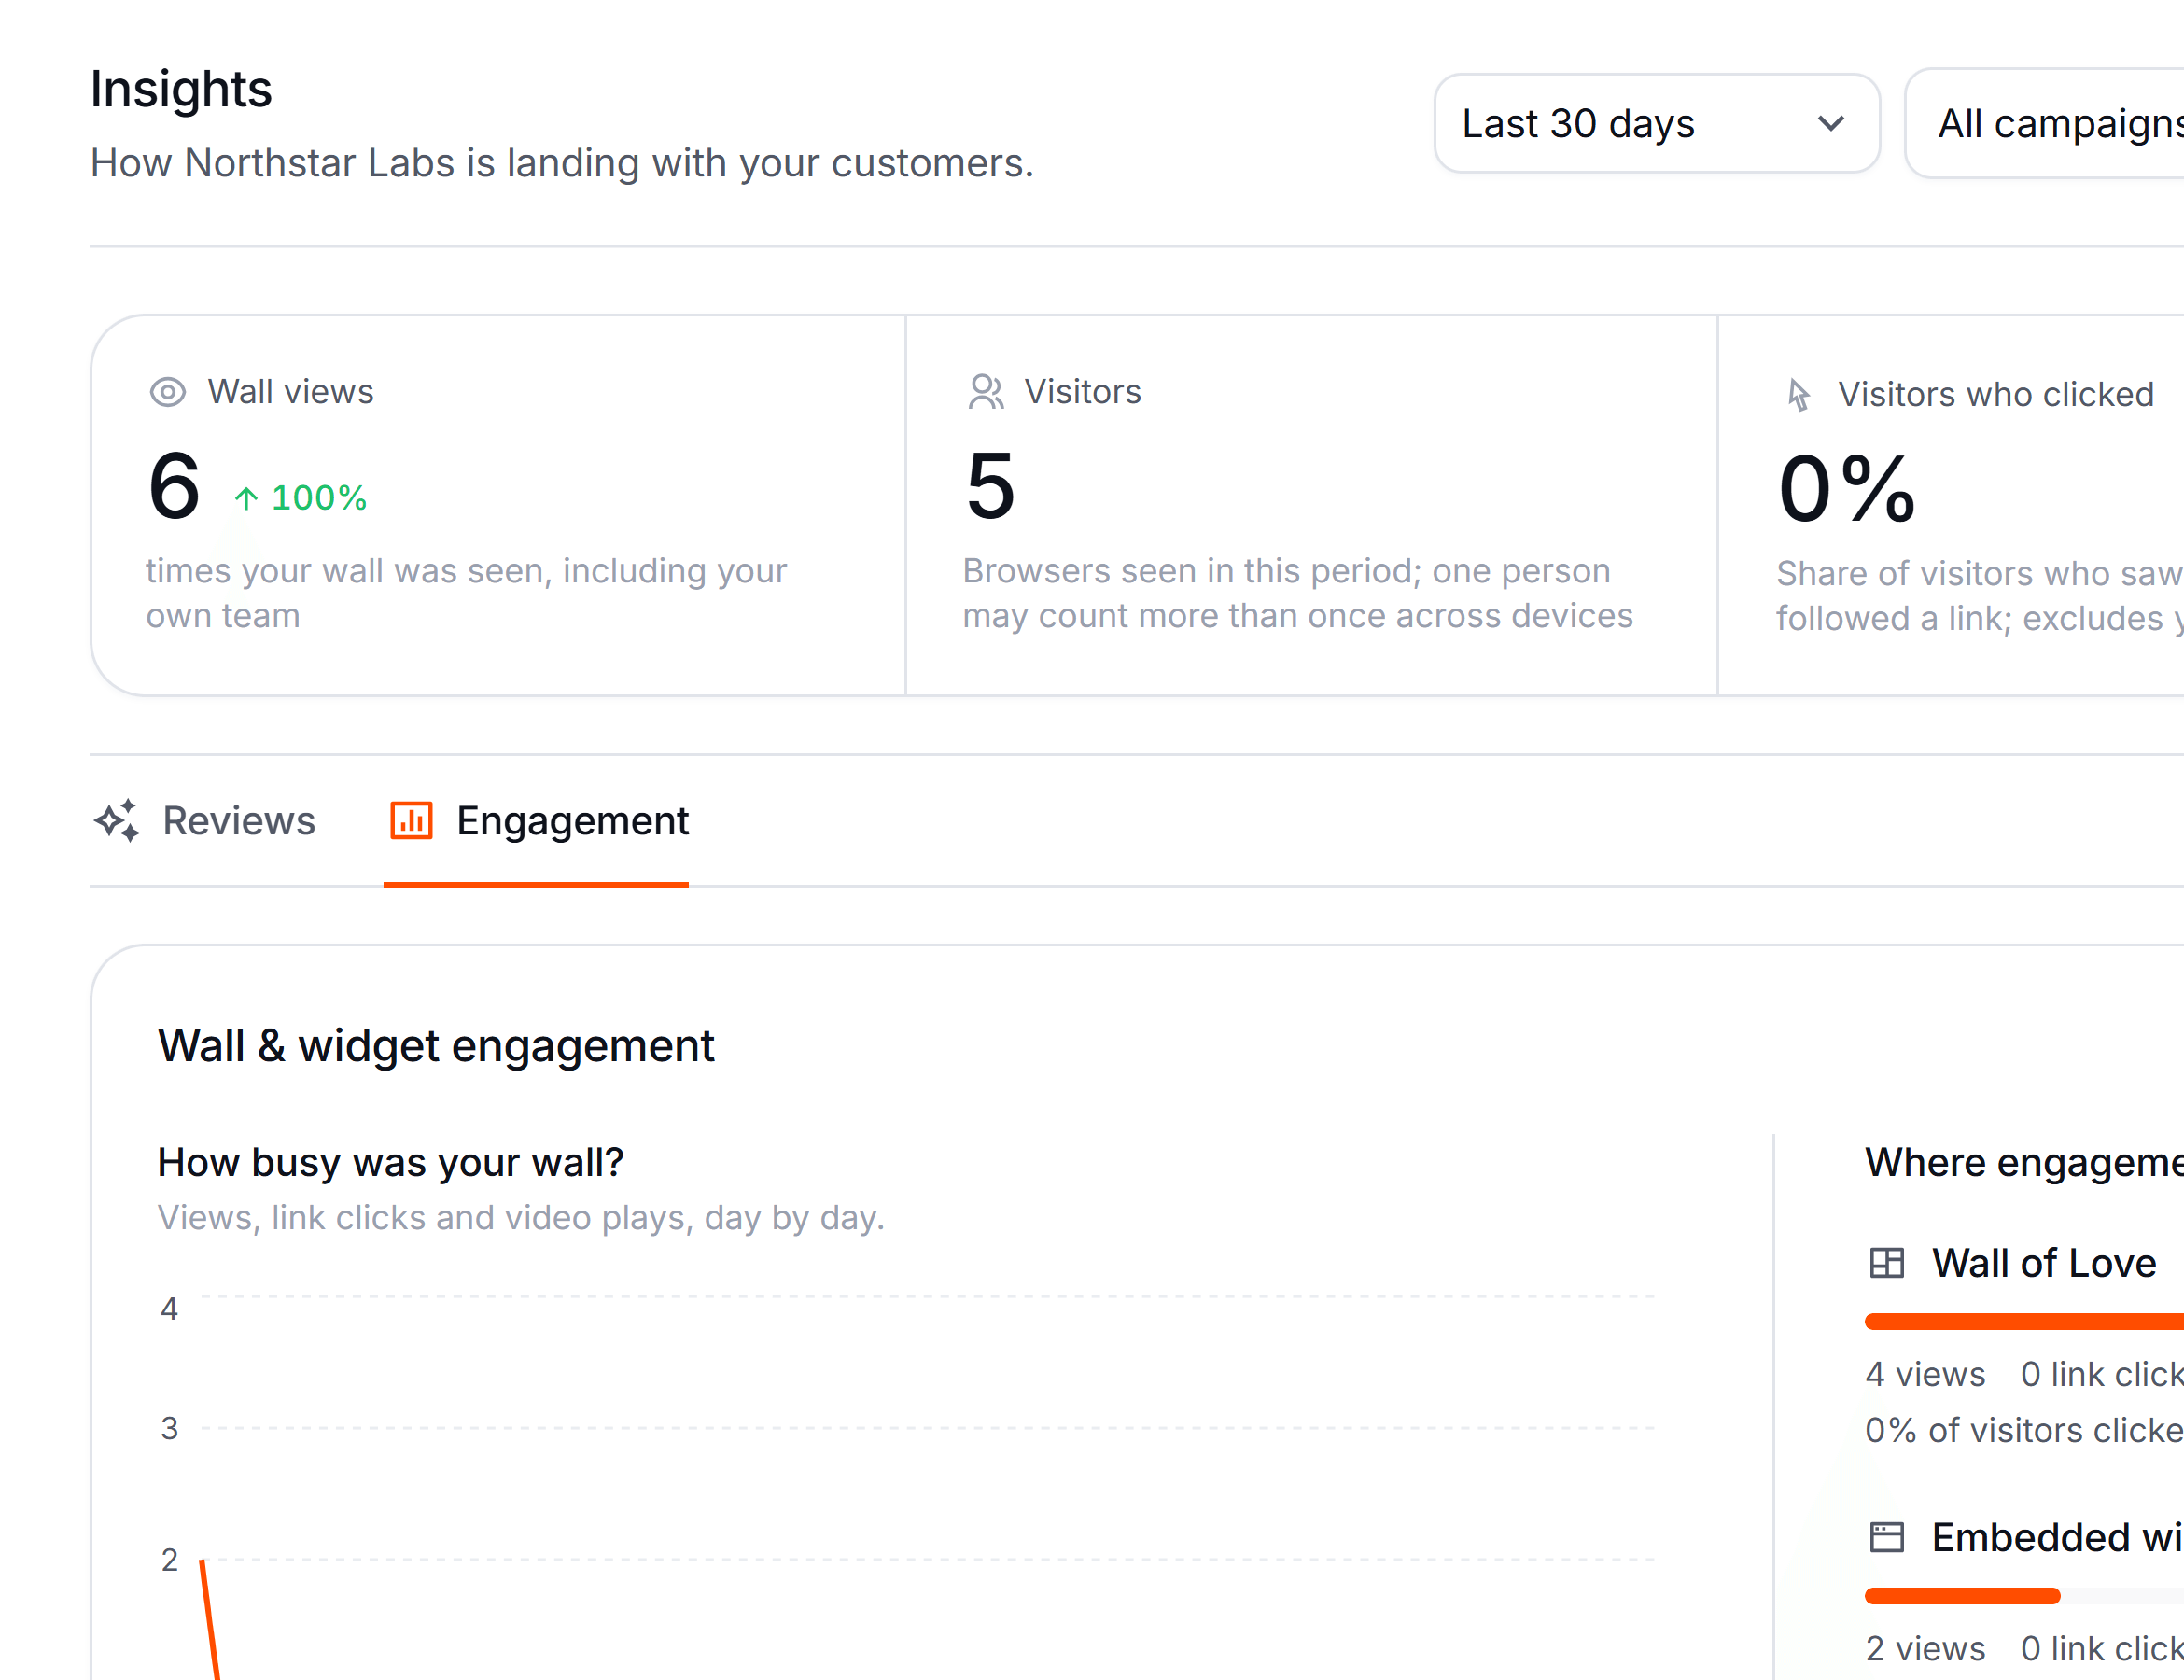The image size is (2184, 1680).
Task: Click the 4 views text under Wall of Love
Action: pyautogui.click(x=1925, y=1375)
